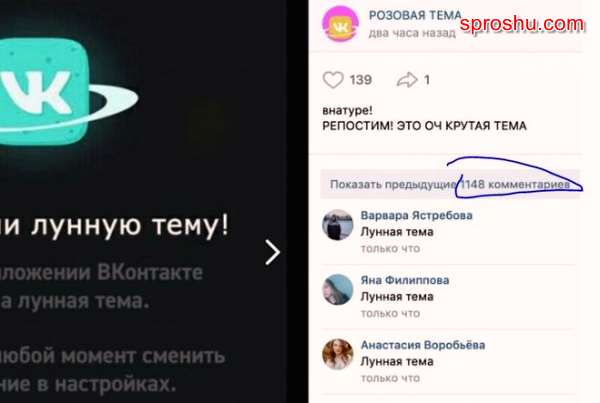Click Варвара's comment 'только что' timestamp
The width and height of the screenshot is (600, 403).
tap(390, 249)
